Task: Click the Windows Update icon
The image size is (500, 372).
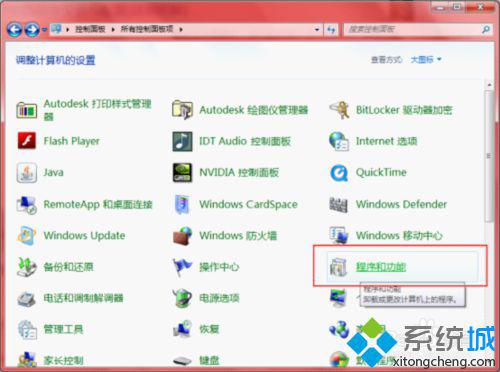Action: pos(27,236)
